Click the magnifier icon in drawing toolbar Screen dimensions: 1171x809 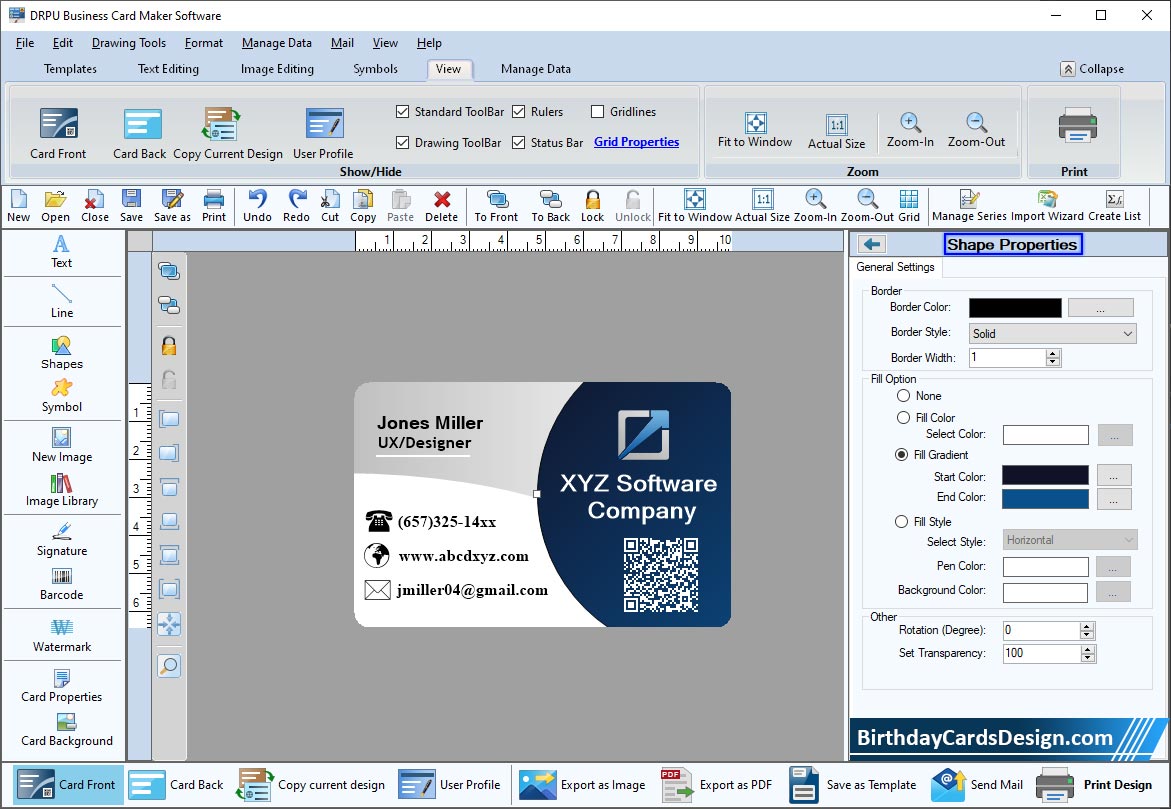click(x=170, y=665)
